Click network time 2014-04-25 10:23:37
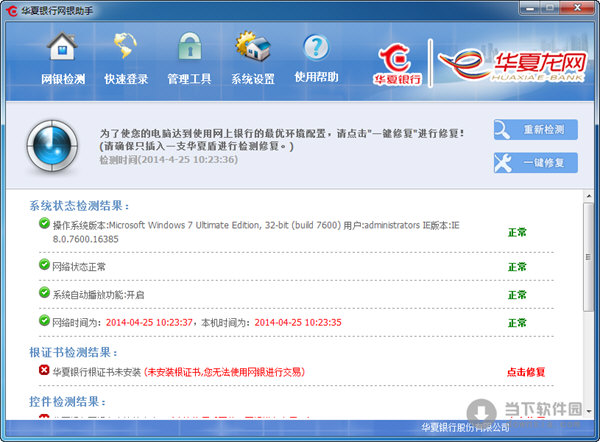 click(x=149, y=323)
